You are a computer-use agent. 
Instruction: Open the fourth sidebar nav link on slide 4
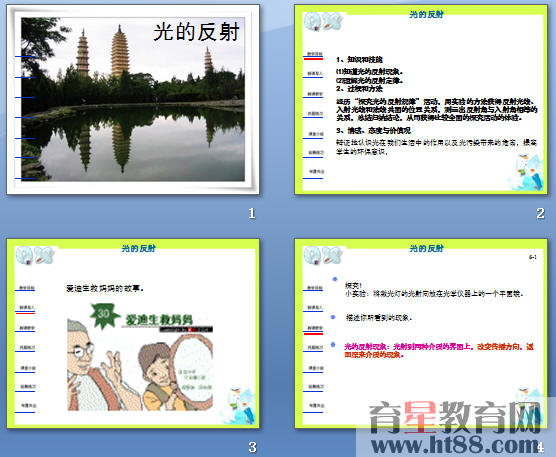point(315,348)
